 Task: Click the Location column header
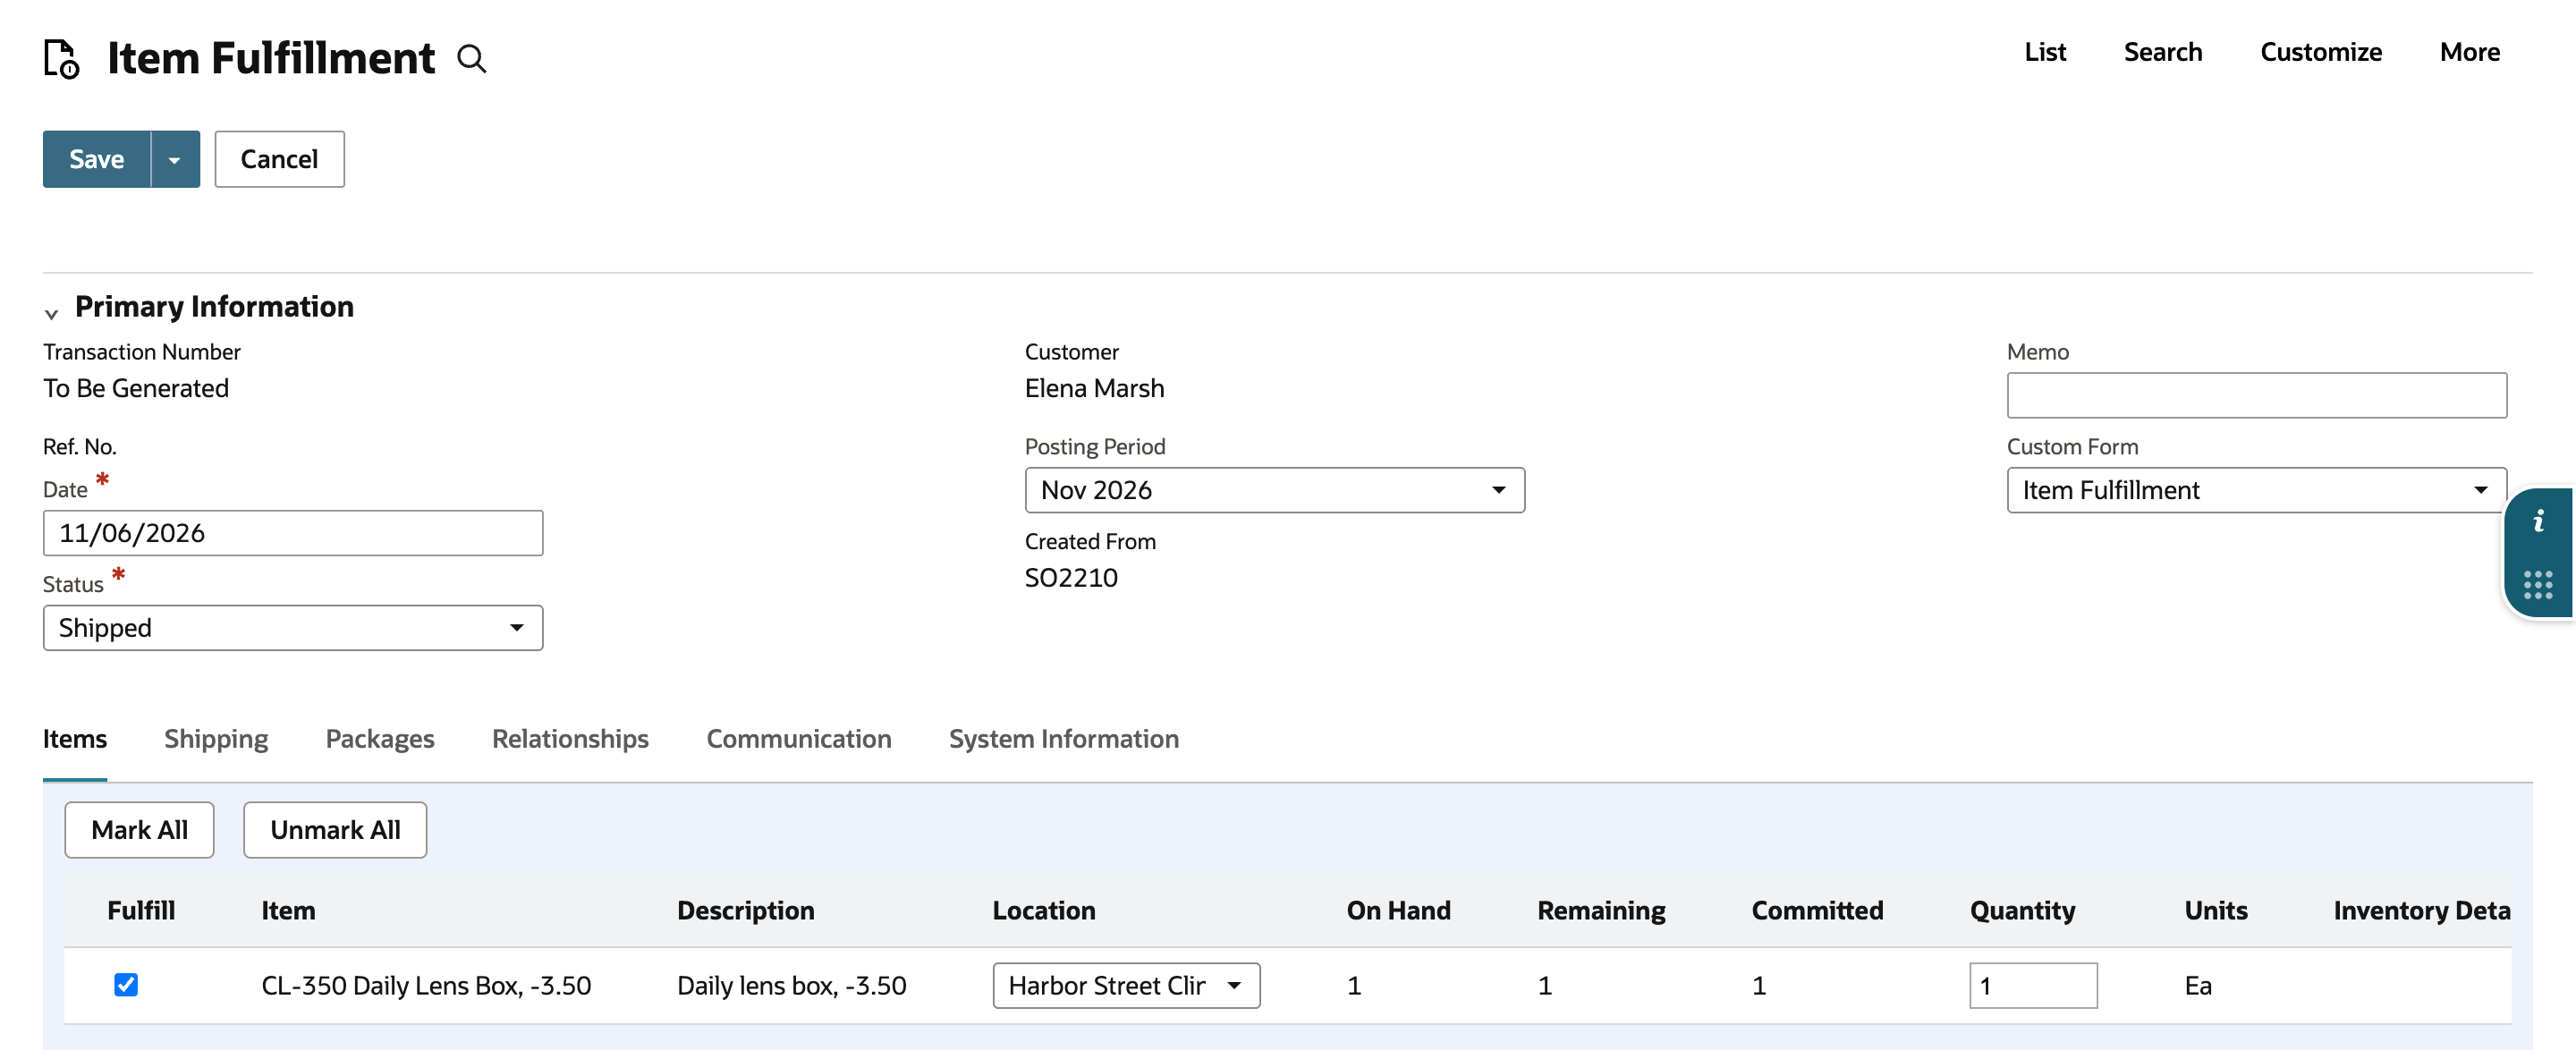click(1043, 911)
